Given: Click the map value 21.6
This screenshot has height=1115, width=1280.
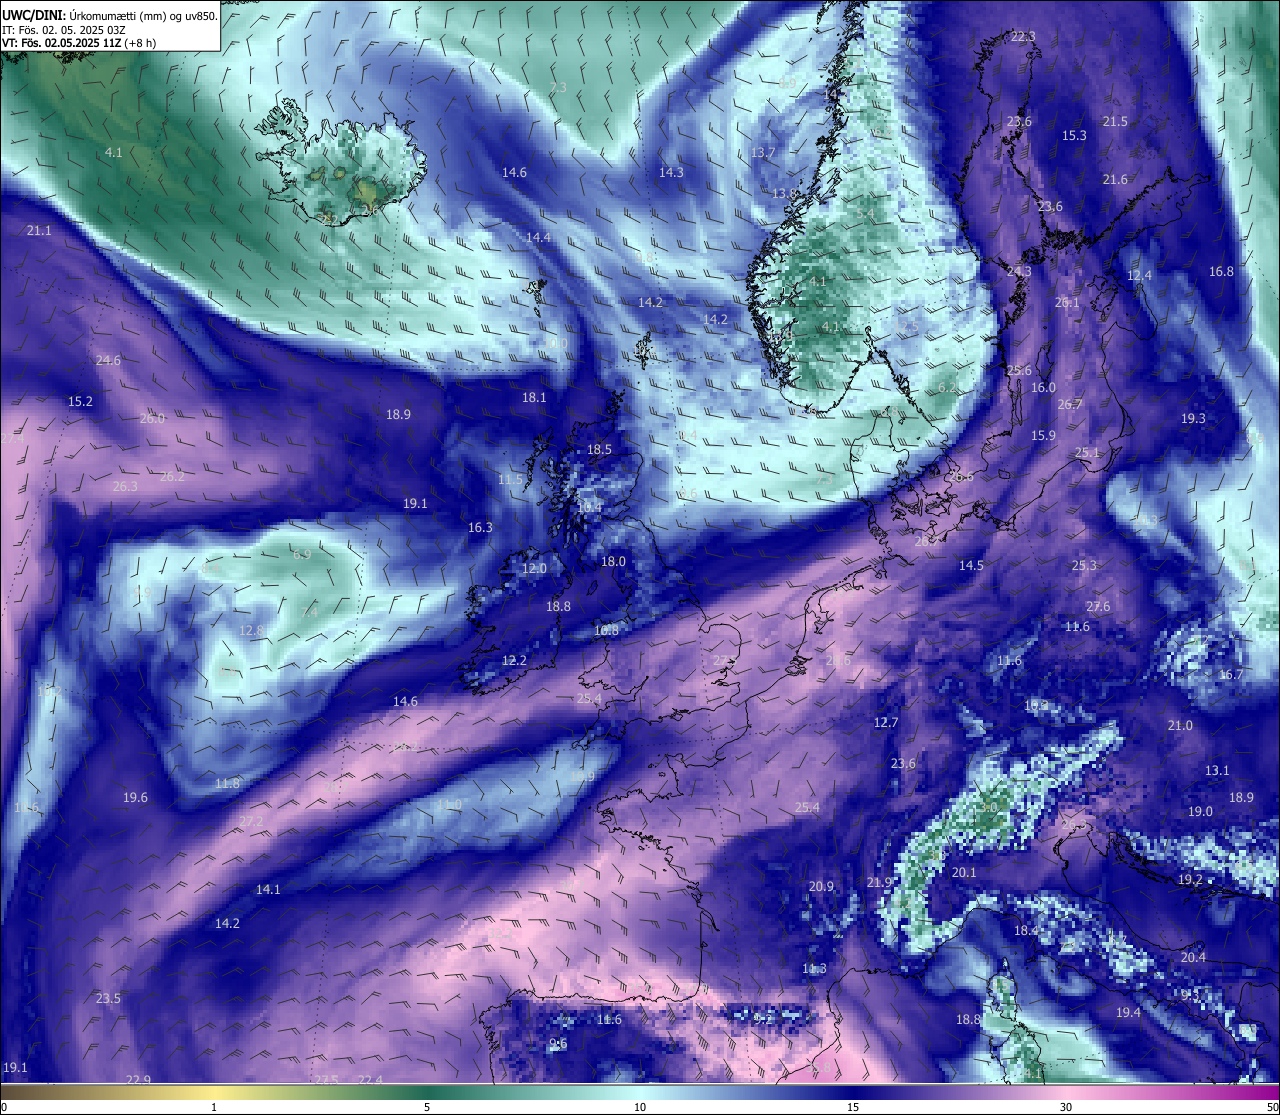Looking at the screenshot, I should click(x=1115, y=180).
